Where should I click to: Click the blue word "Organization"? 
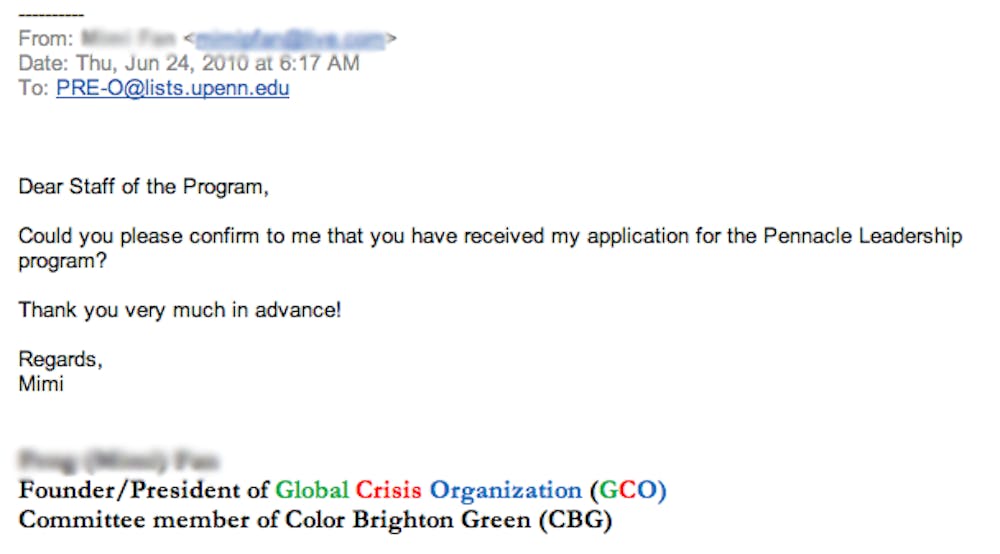[x=505, y=491]
